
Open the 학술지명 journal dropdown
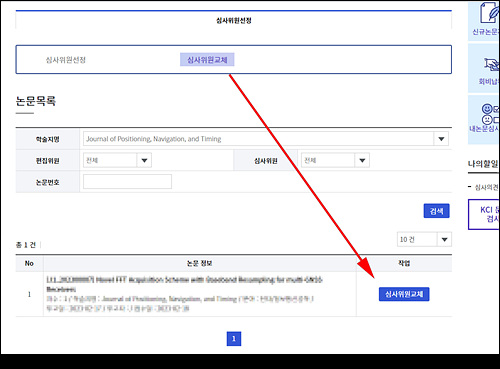tap(266, 139)
